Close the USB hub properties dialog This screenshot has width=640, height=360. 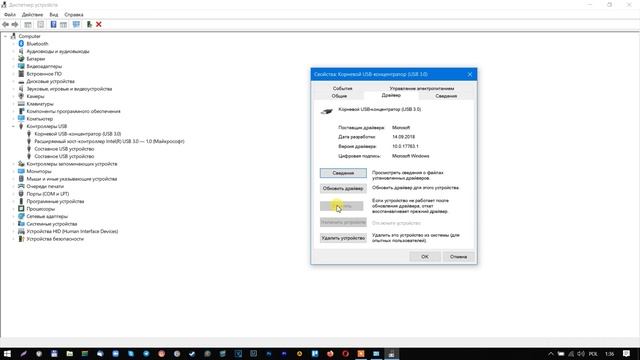pos(470,74)
